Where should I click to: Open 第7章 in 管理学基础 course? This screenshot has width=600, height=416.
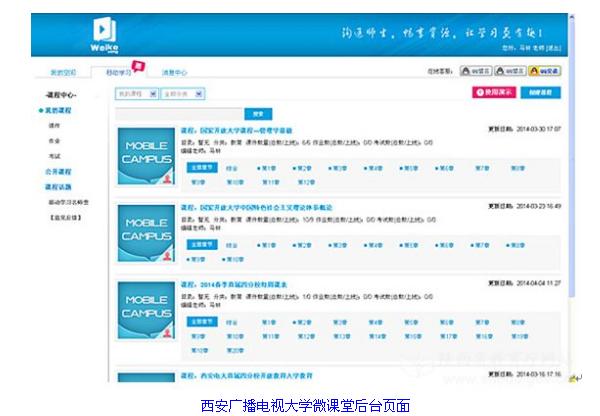pyautogui.click(x=482, y=168)
